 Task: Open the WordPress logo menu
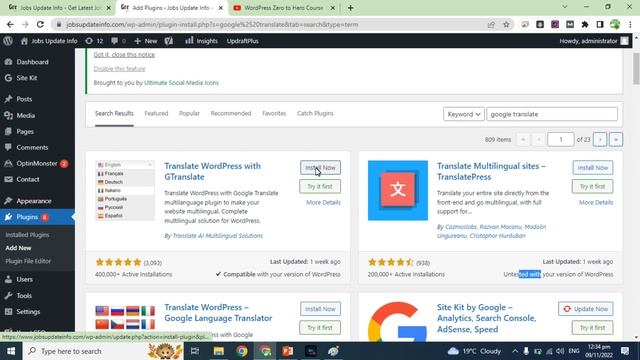click(8, 41)
